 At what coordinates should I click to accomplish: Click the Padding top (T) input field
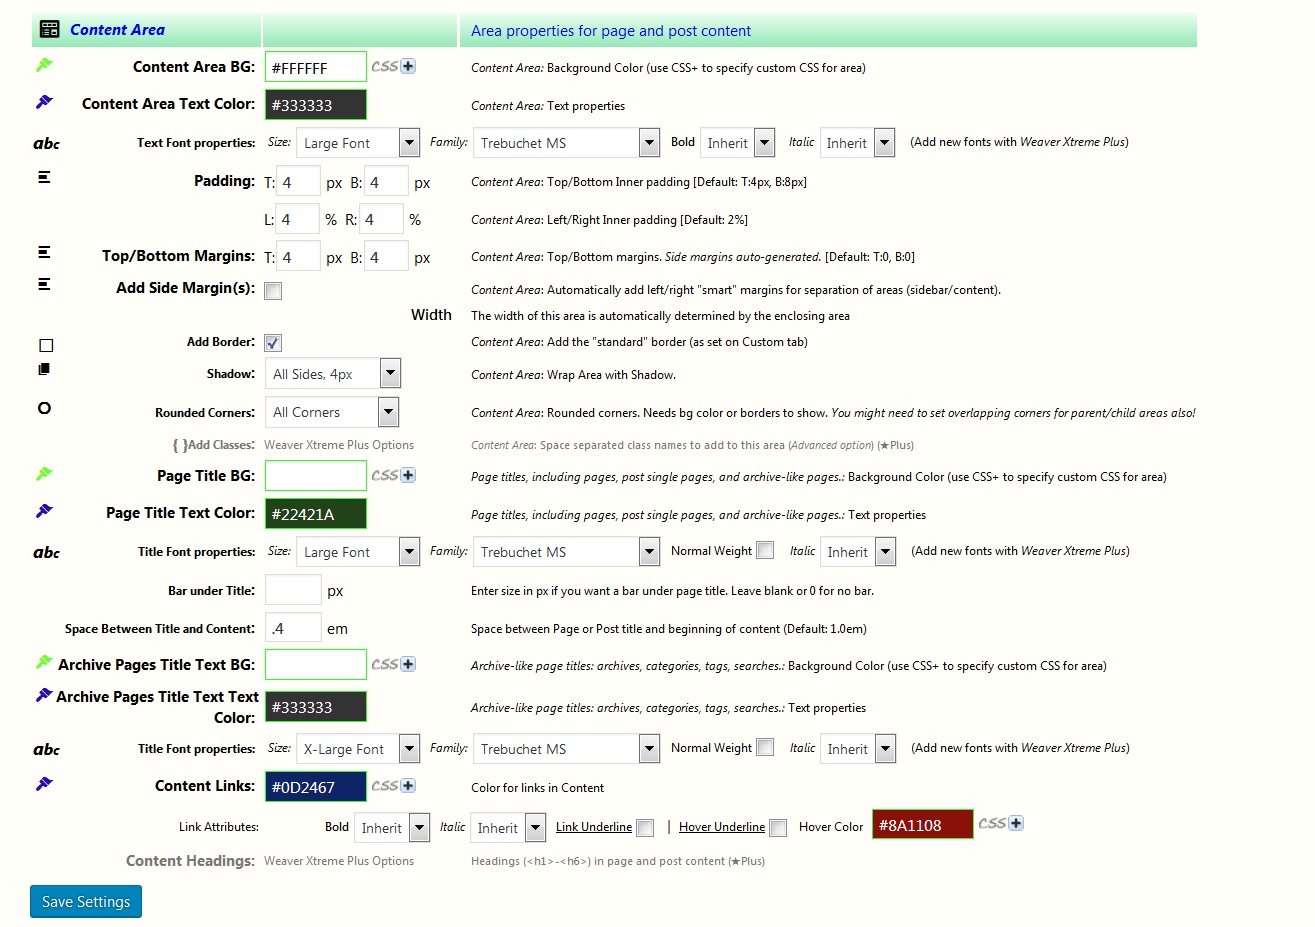coord(298,181)
